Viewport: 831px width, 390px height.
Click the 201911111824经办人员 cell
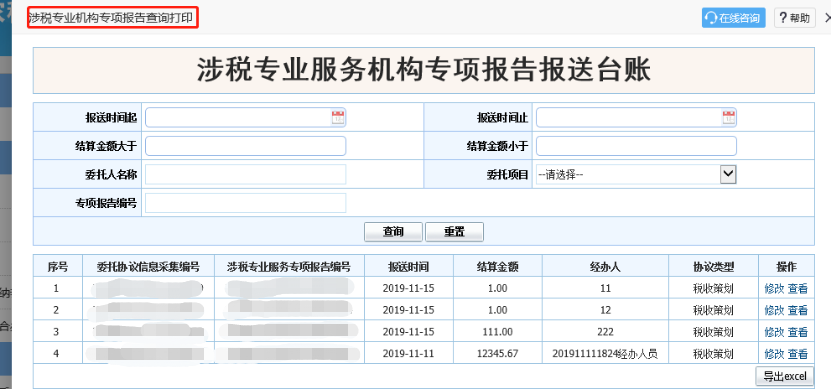coord(605,353)
